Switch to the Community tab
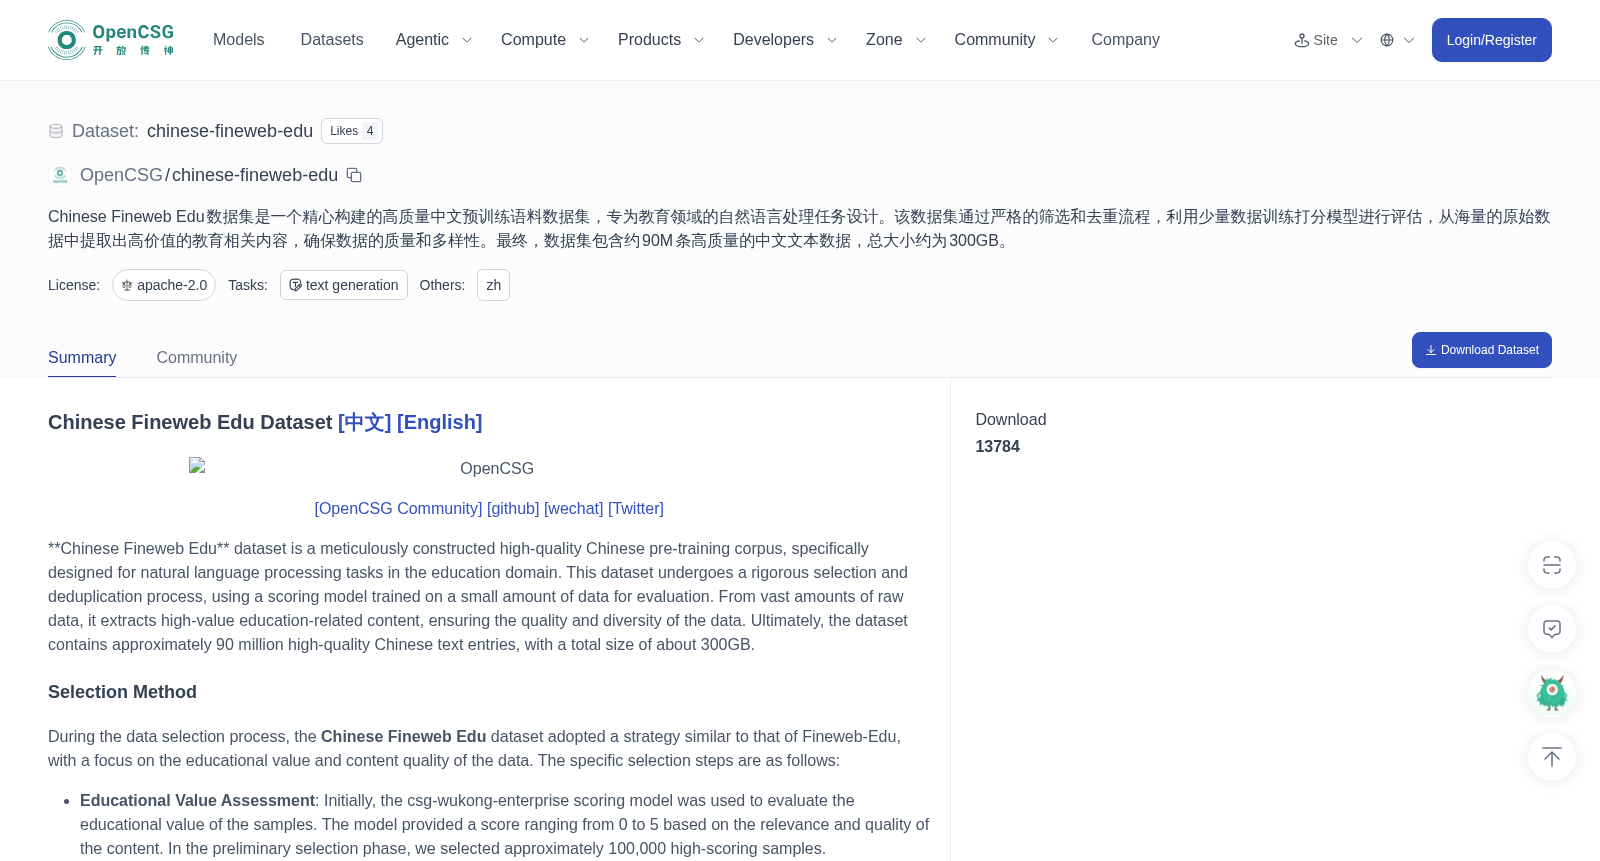1600x861 pixels. pyautogui.click(x=197, y=357)
